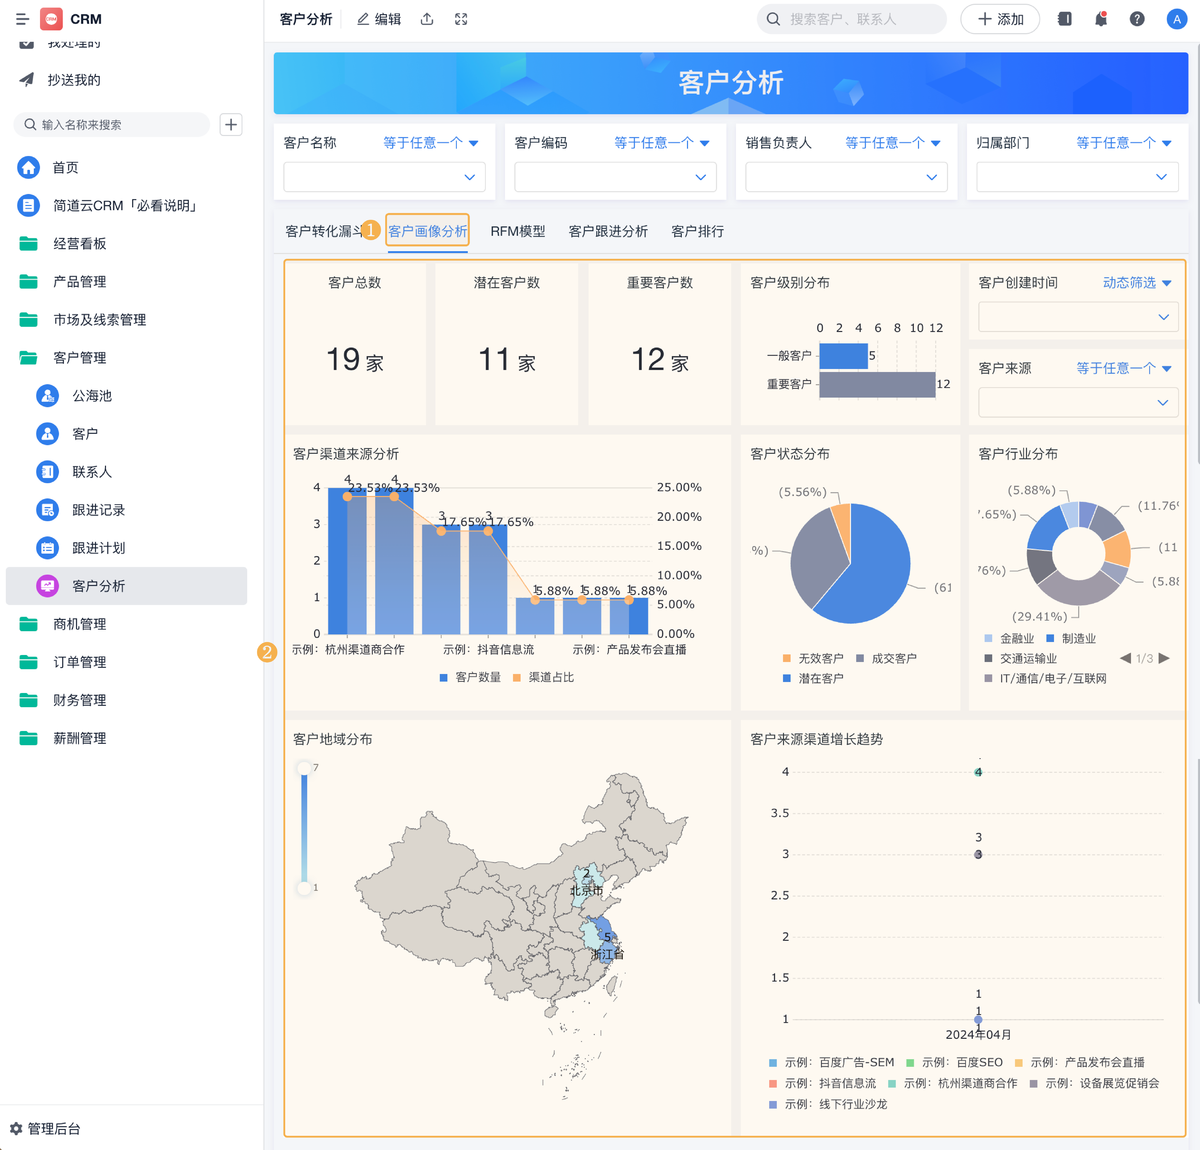Expand 动态筛选 condition for 客户创建时间

click(1137, 283)
